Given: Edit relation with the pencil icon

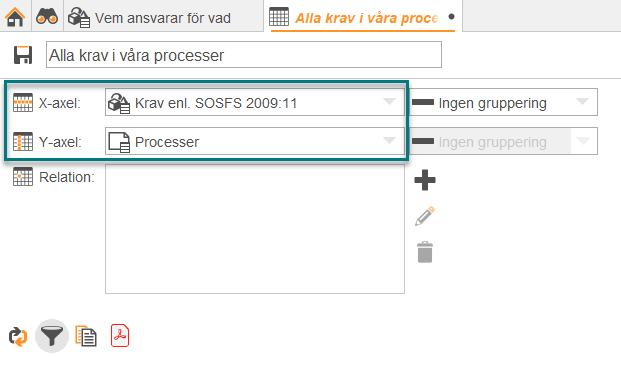Looking at the screenshot, I should click(x=425, y=216).
